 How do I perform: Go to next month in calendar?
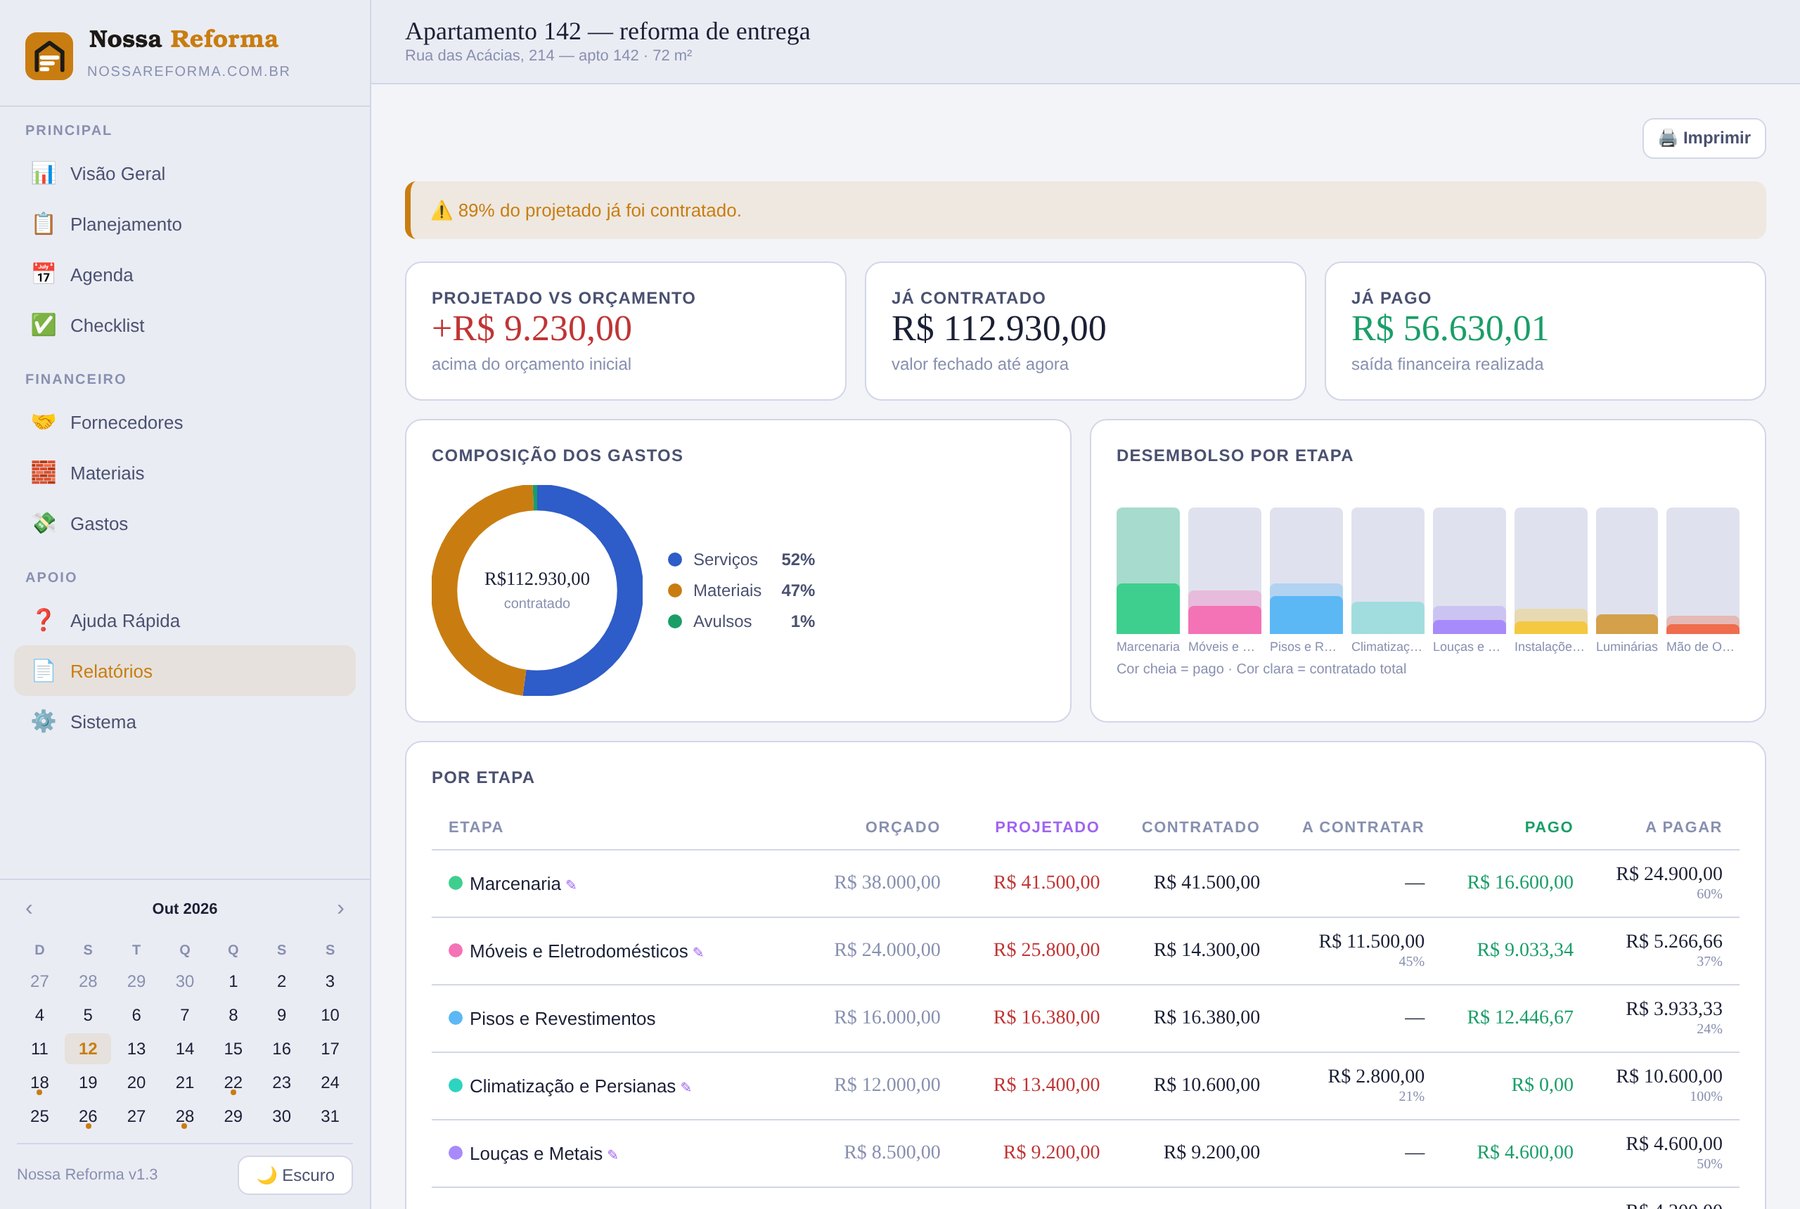point(341,909)
